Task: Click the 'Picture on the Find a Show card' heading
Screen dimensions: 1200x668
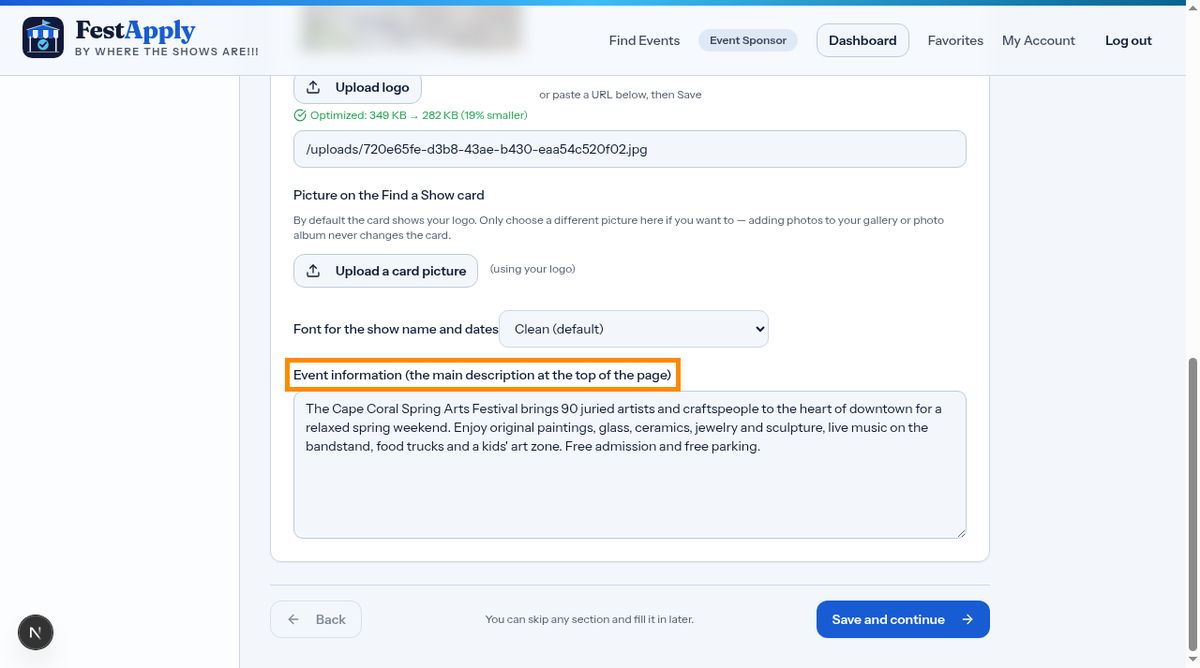Action: pos(389,195)
